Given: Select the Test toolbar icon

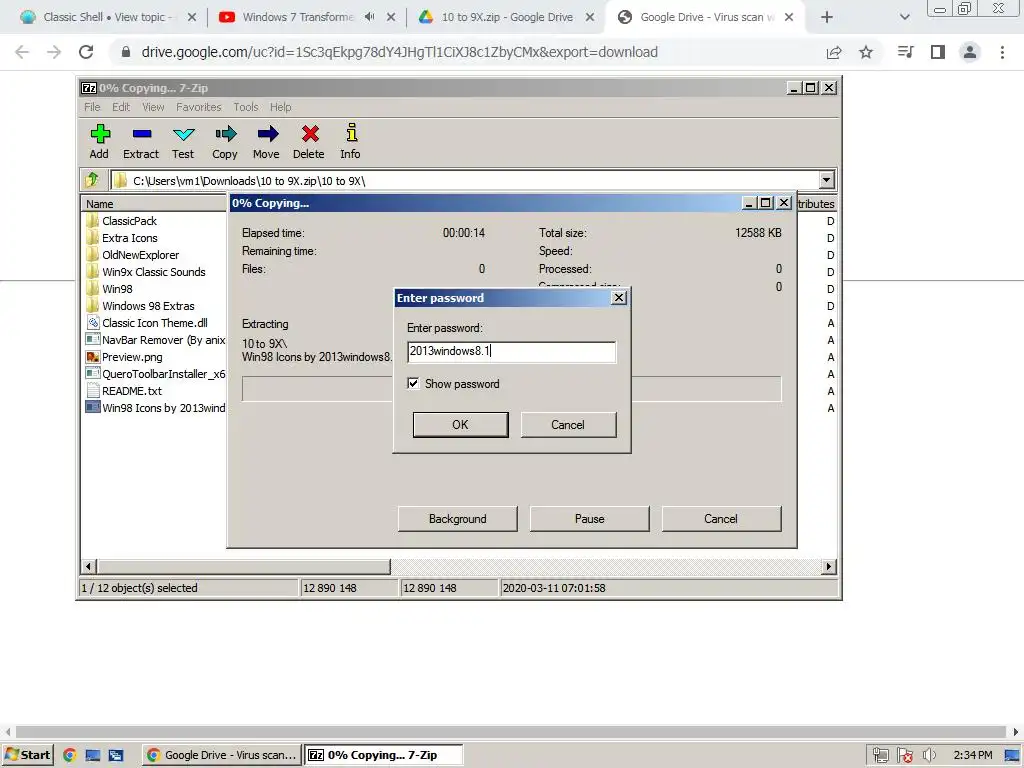Looking at the screenshot, I should pos(184,141).
